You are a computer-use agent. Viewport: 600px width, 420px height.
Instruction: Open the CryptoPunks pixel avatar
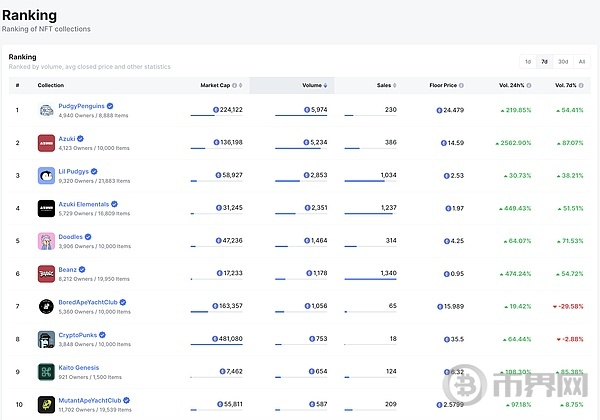pyautogui.click(x=46, y=339)
